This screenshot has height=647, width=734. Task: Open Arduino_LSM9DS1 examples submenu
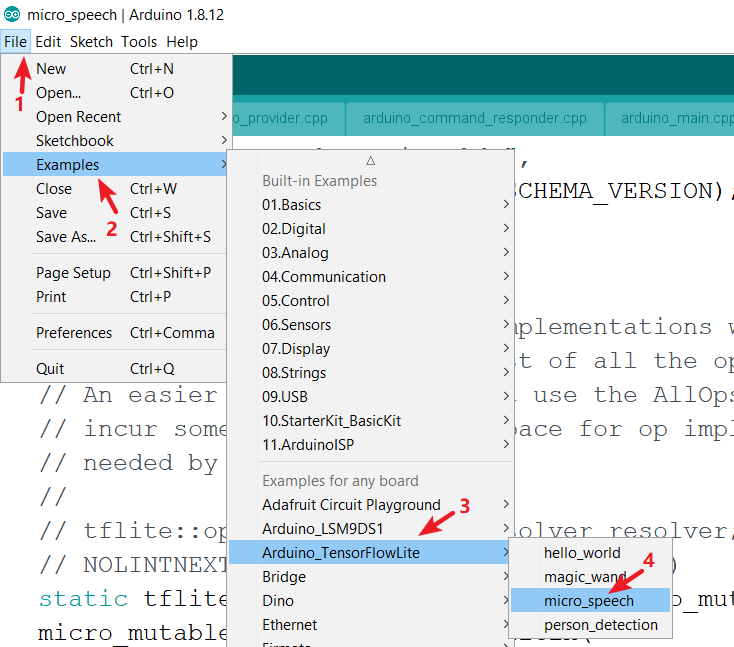(x=371, y=529)
